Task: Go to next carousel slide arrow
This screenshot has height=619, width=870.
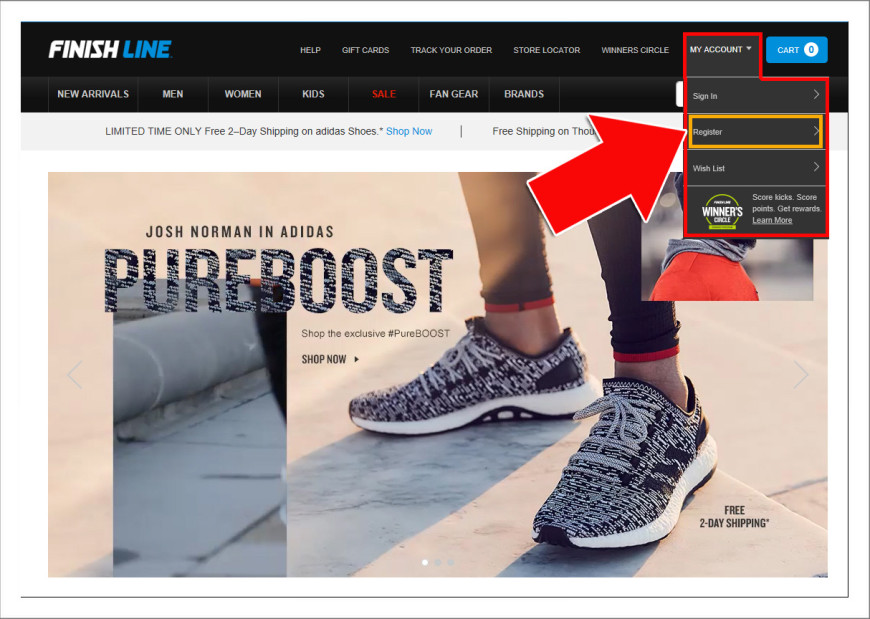Action: point(801,374)
